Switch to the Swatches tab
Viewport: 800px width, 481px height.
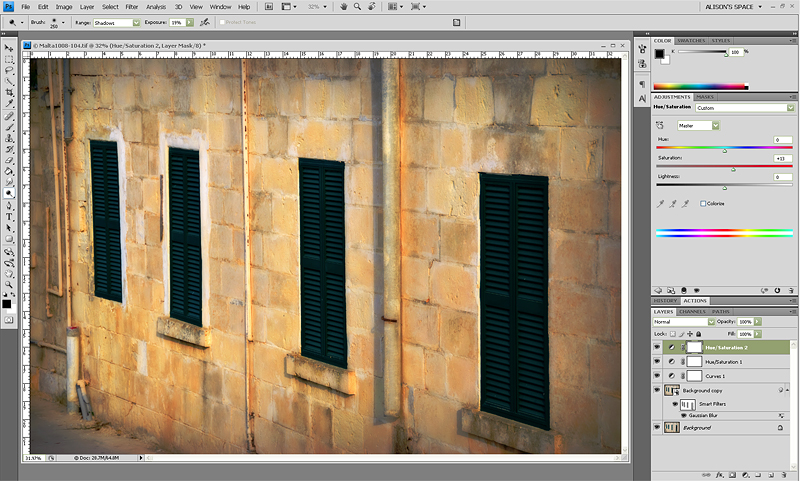click(692, 41)
